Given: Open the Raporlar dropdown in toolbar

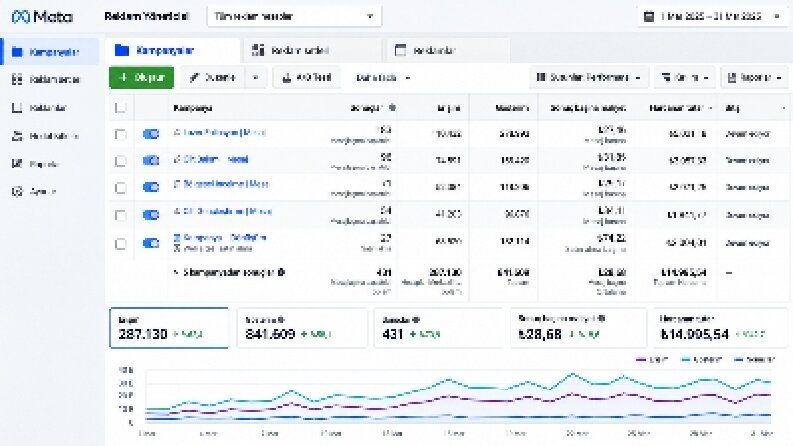Looking at the screenshot, I should [754, 78].
